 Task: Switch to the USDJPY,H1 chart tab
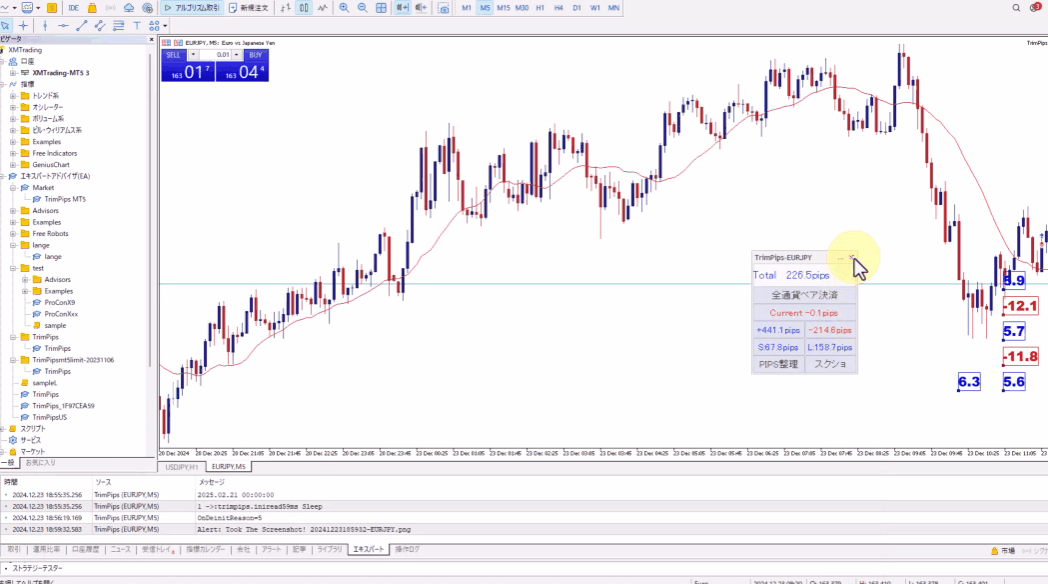point(181,467)
